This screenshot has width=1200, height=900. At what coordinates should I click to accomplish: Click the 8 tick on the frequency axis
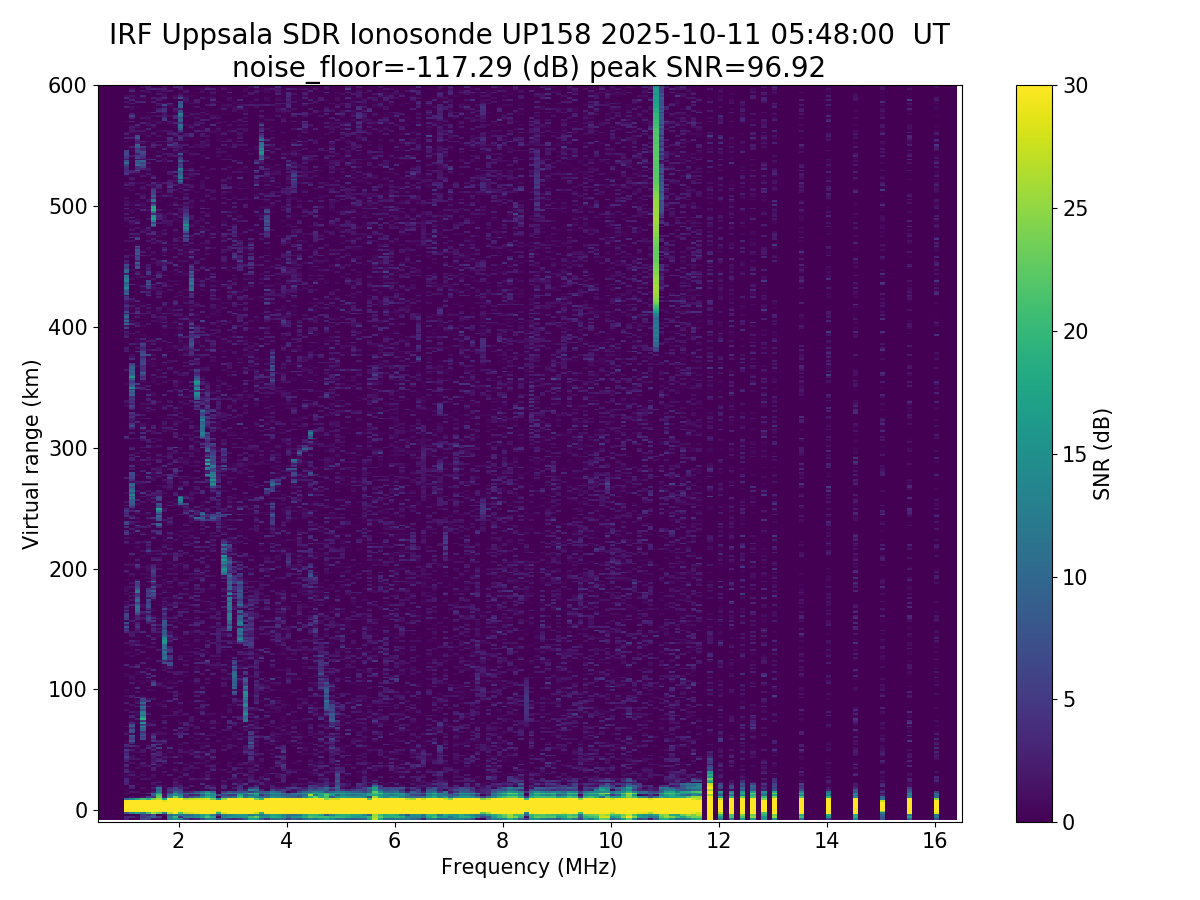point(502,840)
